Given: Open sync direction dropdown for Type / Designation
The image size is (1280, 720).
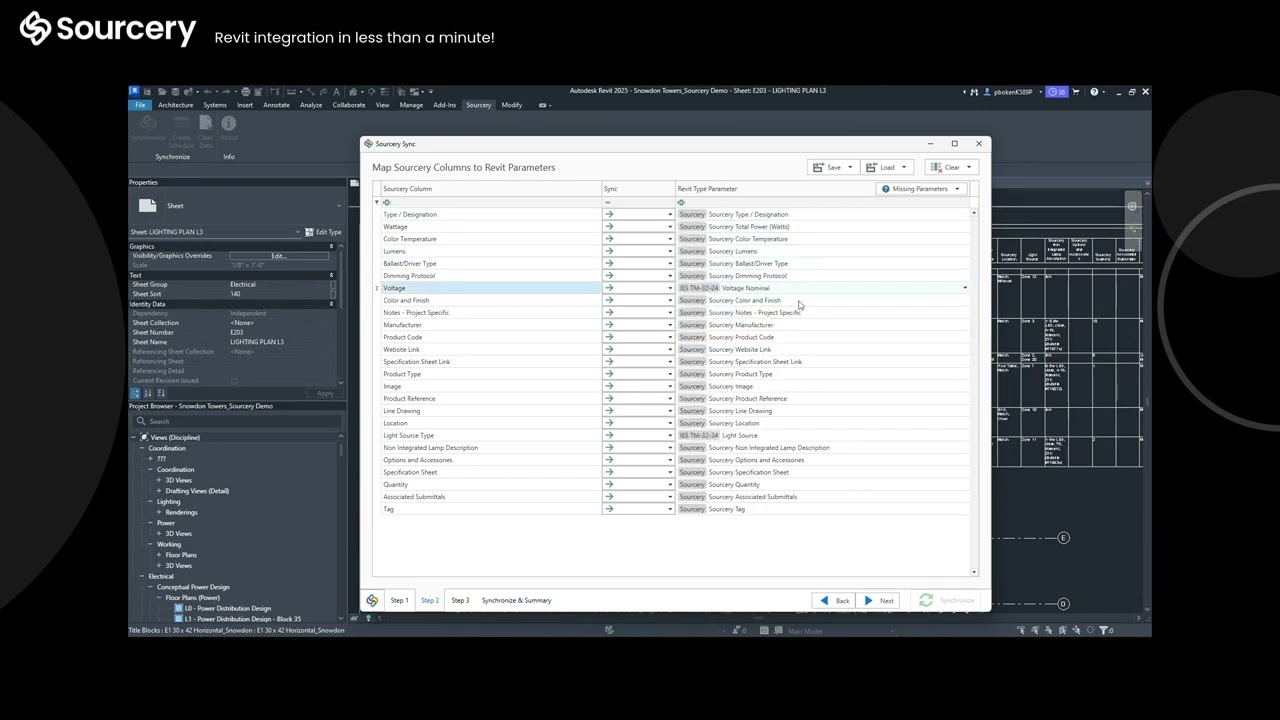Looking at the screenshot, I should (670, 215).
